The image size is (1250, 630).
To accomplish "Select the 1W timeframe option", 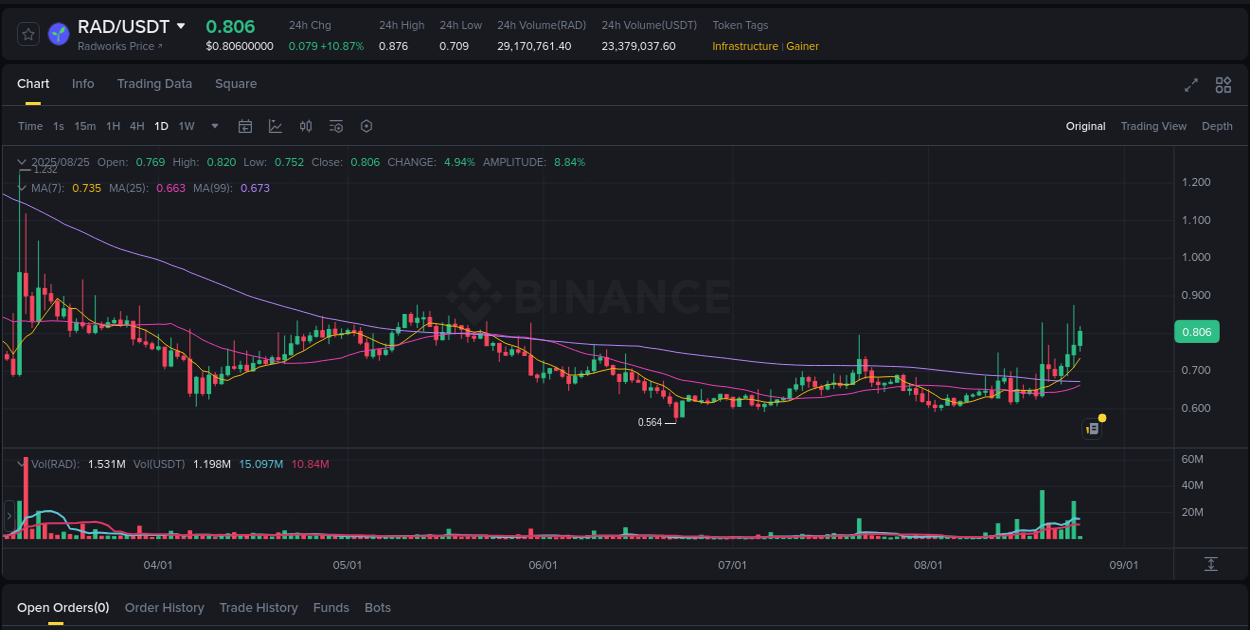I will point(186,126).
